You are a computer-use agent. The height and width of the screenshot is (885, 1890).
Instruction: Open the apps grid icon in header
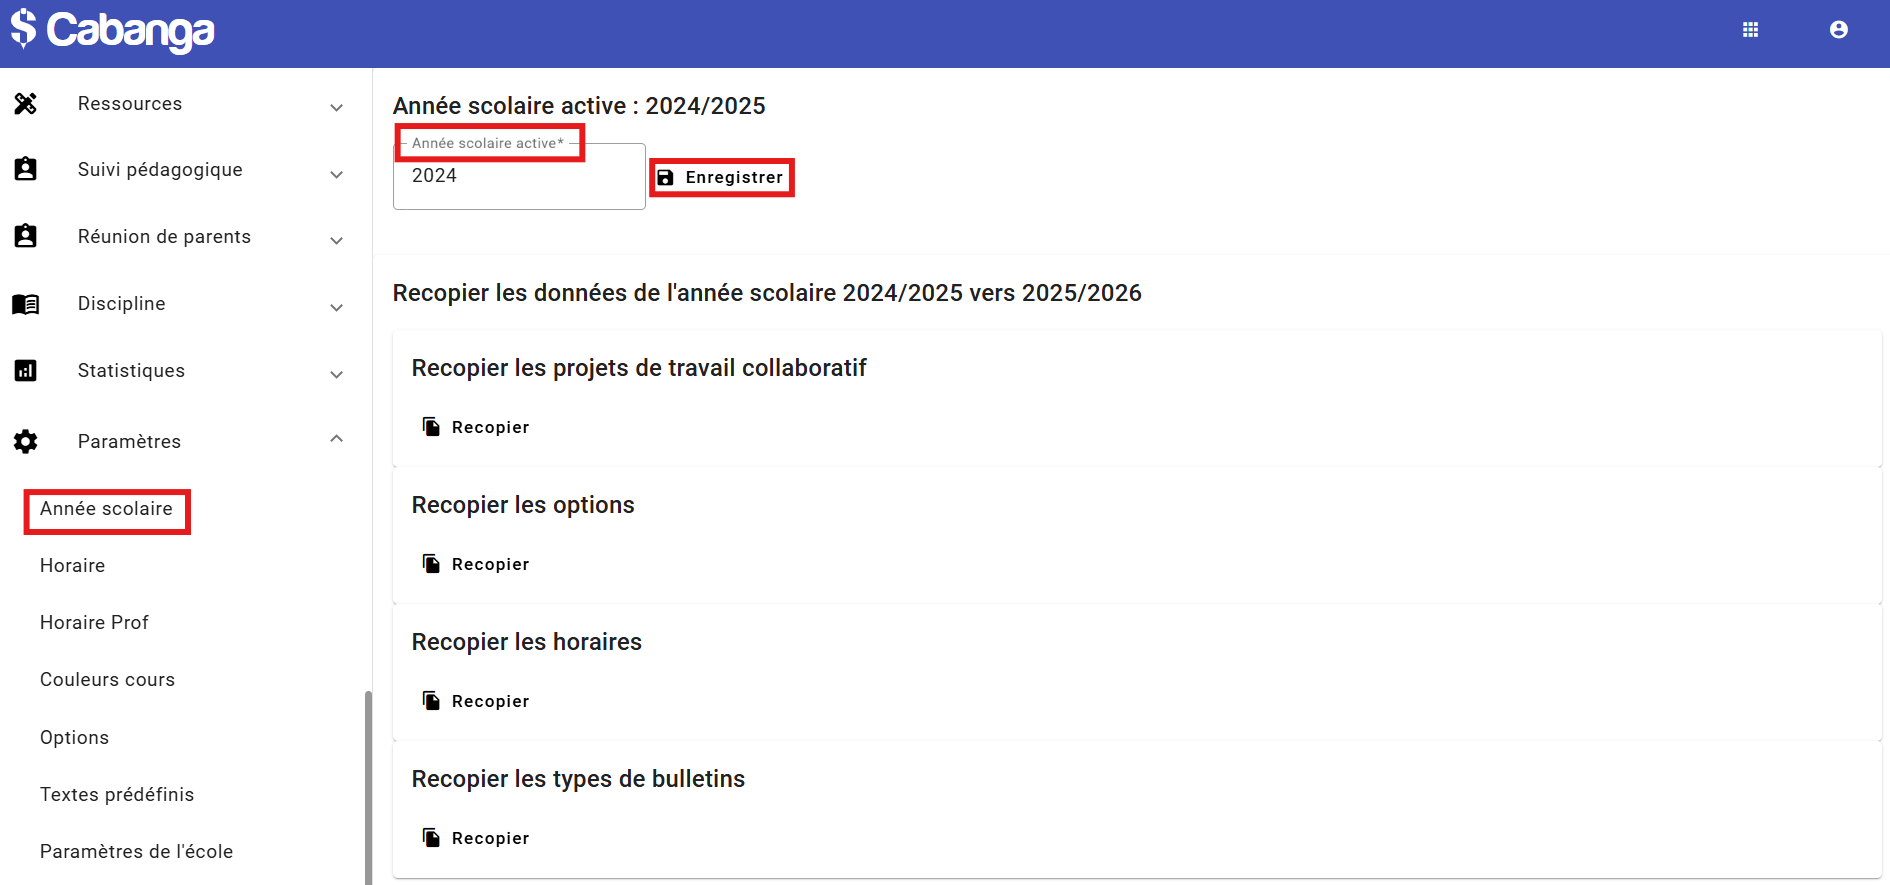(x=1750, y=30)
